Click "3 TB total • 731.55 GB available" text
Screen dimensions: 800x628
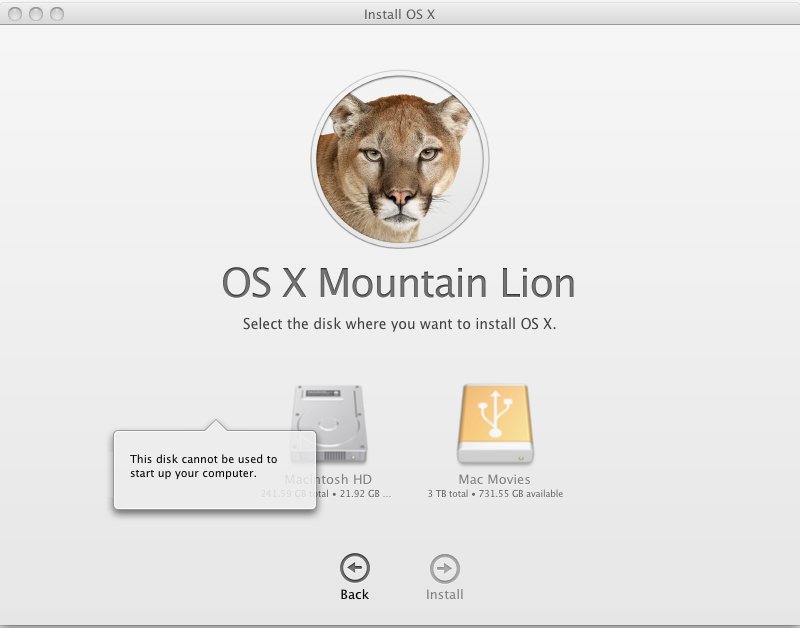click(x=495, y=494)
